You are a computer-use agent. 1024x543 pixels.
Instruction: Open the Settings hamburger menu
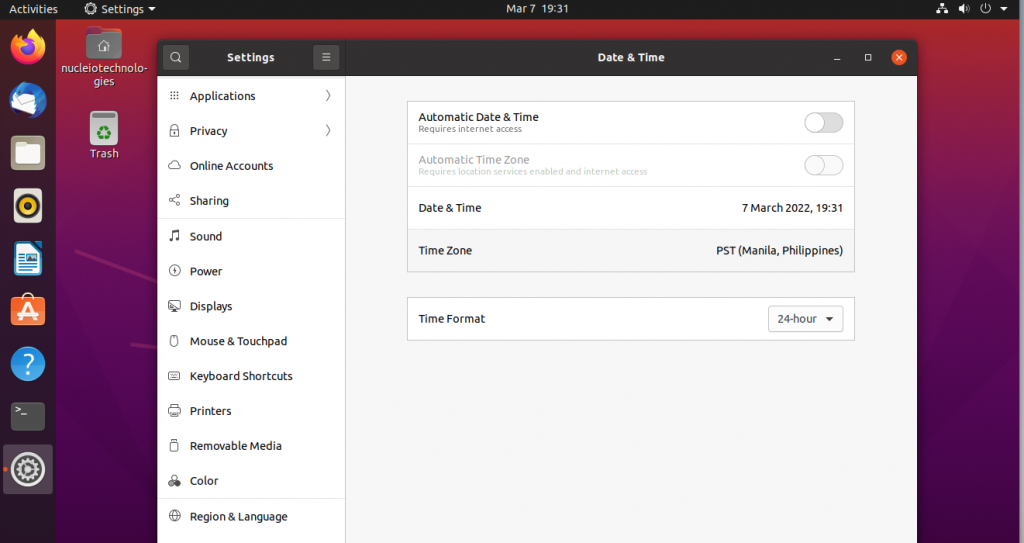[x=326, y=58]
